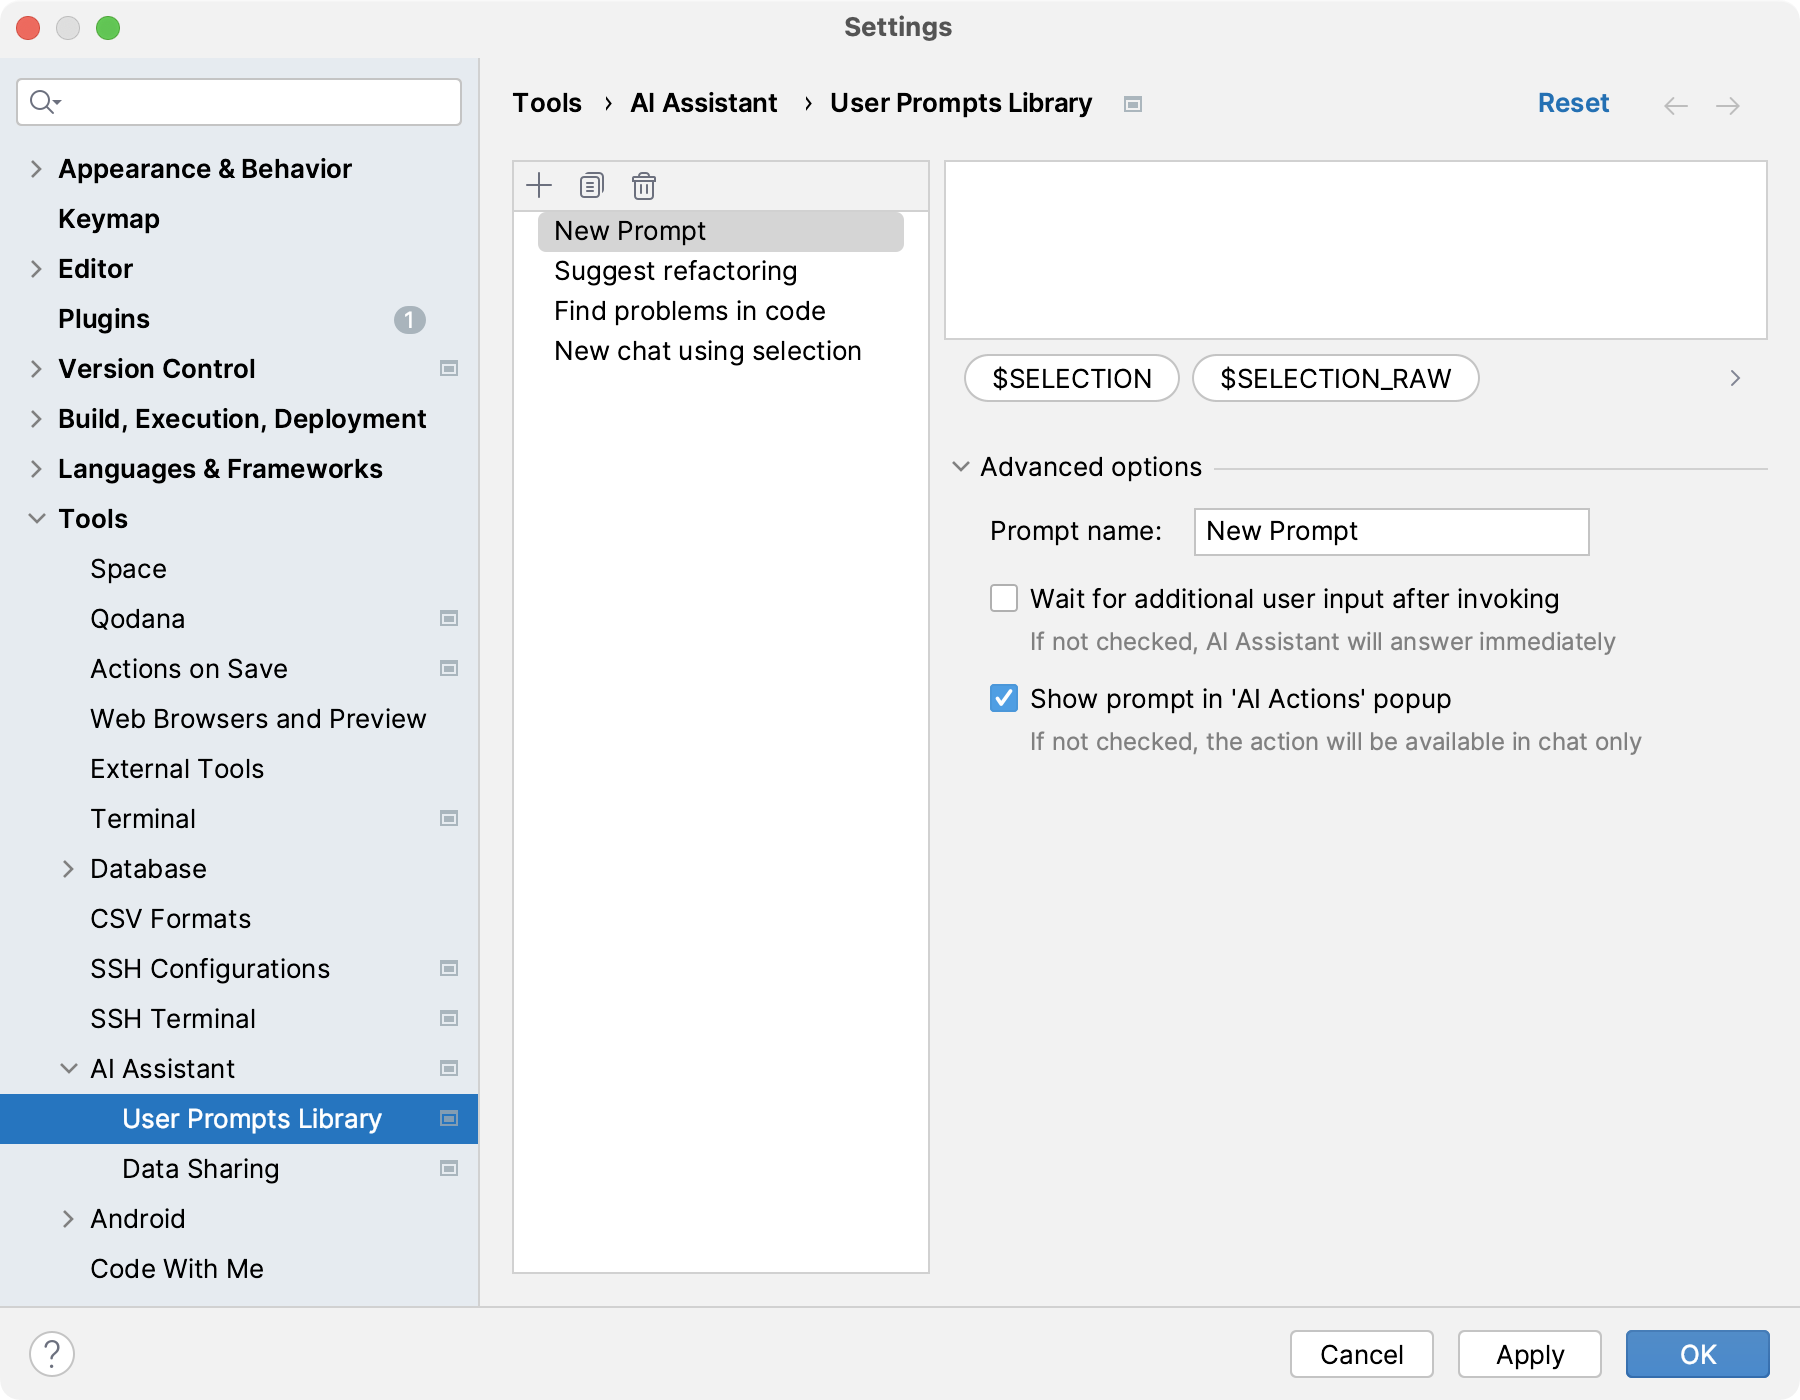Expand the Database node

pyautogui.click(x=68, y=868)
